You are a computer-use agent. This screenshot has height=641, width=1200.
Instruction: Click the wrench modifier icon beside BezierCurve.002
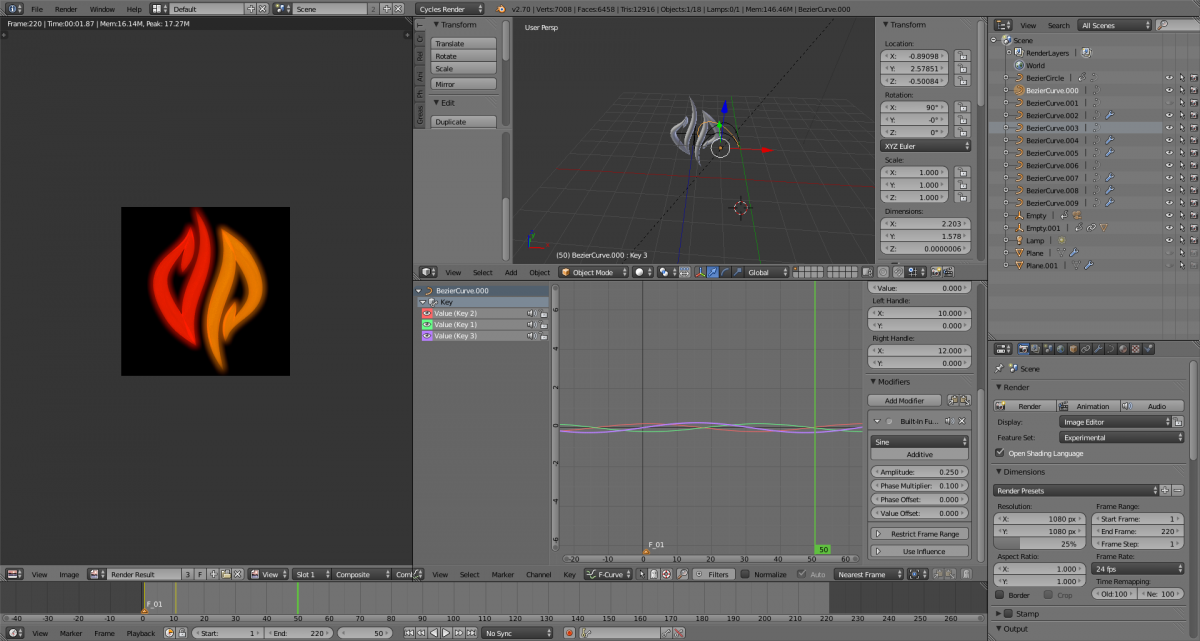coord(1110,115)
